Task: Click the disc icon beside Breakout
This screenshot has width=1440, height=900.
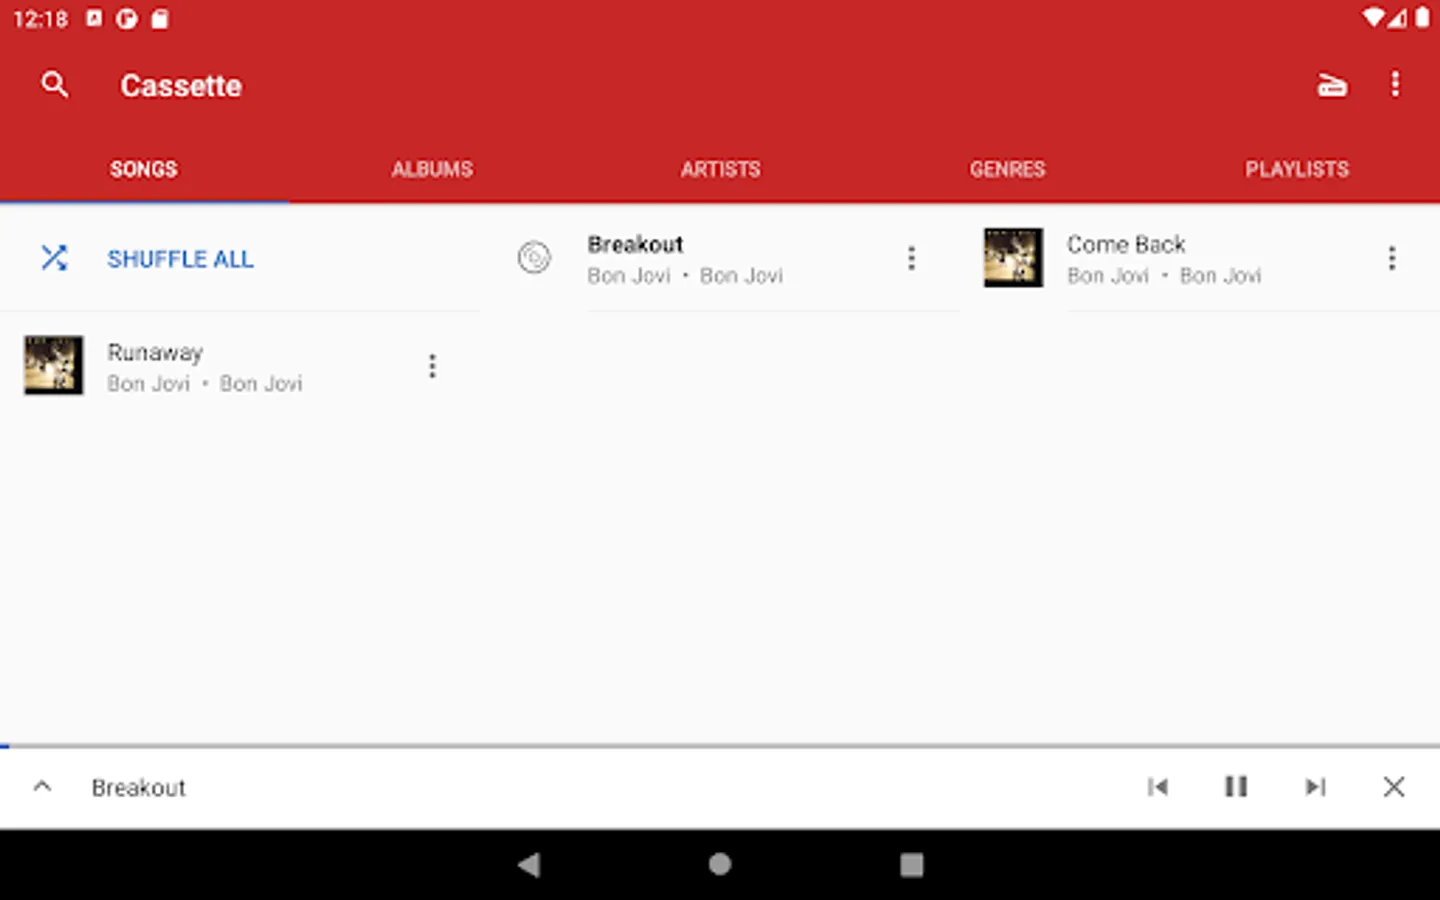Action: [x=533, y=258]
